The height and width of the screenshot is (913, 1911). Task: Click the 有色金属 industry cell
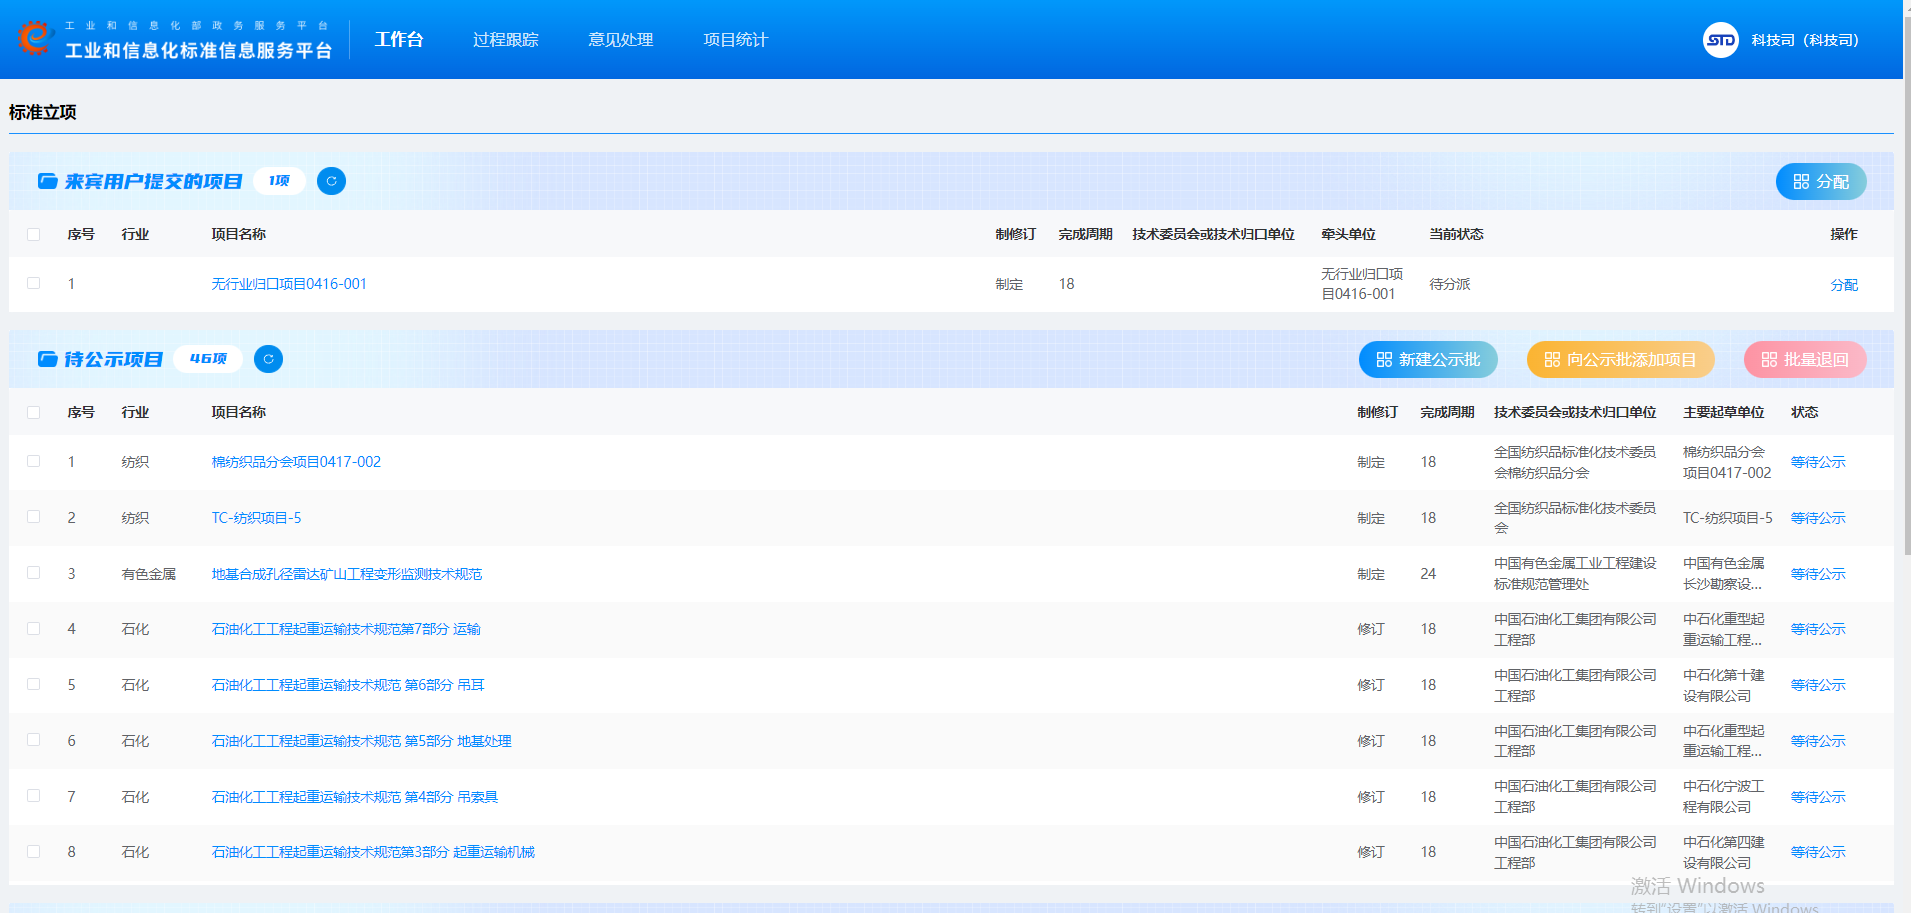[x=149, y=574]
